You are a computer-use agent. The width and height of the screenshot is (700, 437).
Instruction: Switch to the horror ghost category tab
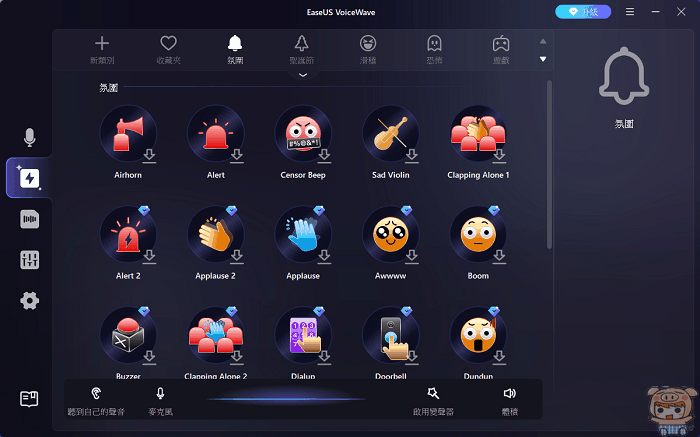pos(434,50)
